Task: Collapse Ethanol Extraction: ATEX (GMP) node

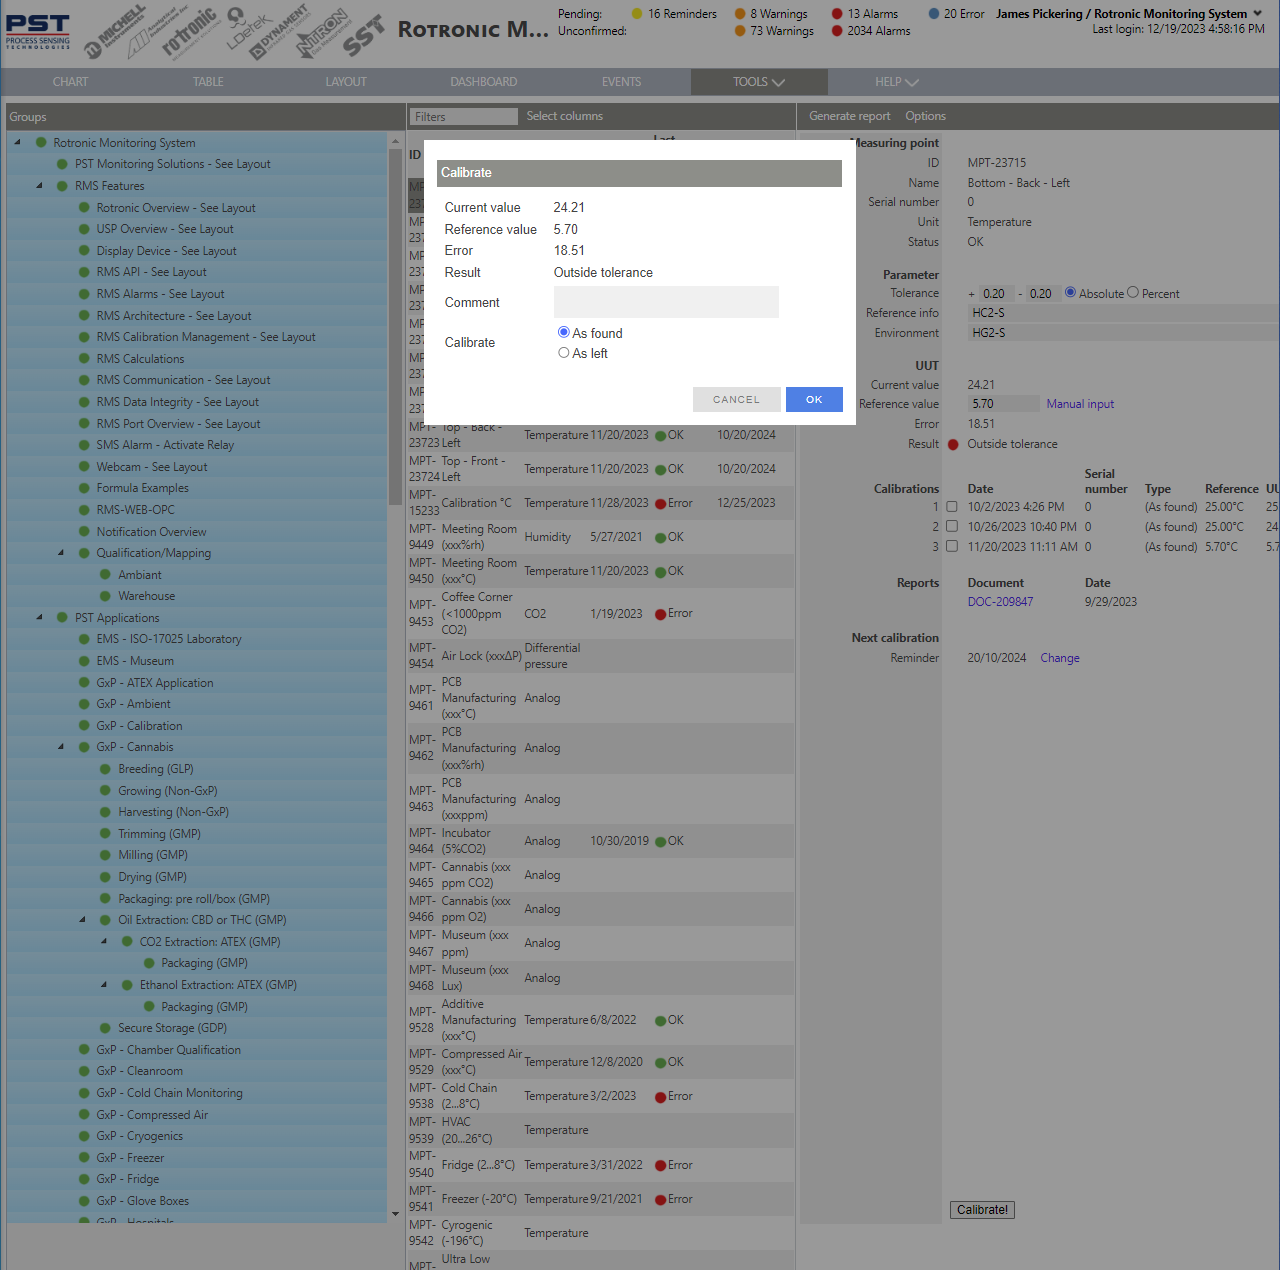Action: click(x=104, y=984)
